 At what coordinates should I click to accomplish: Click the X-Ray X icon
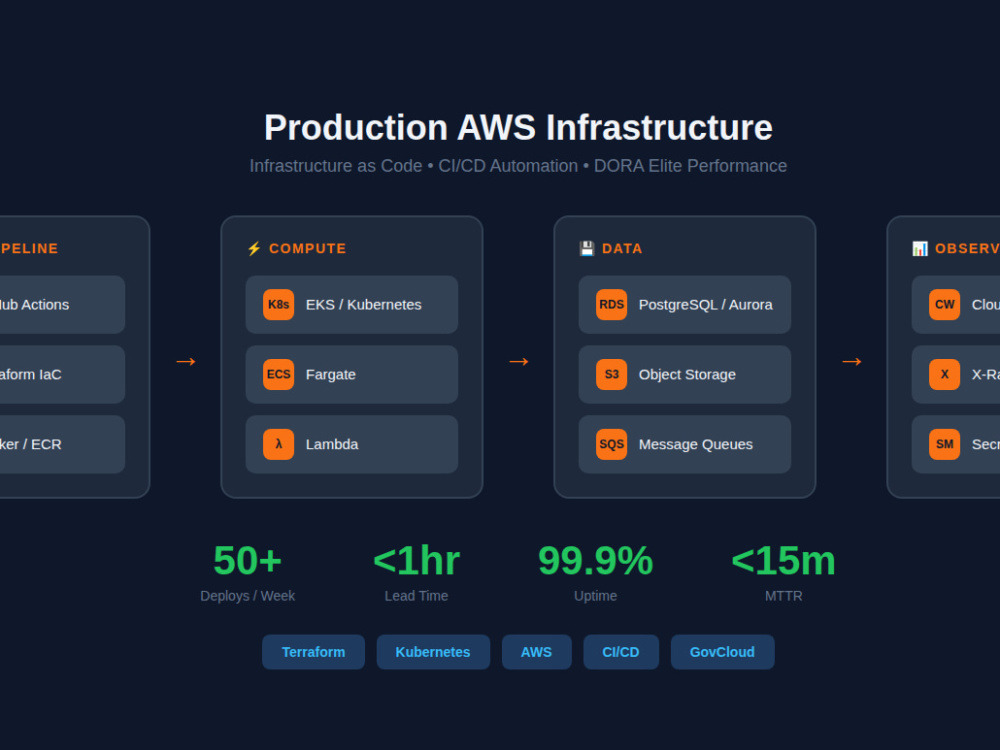point(944,374)
